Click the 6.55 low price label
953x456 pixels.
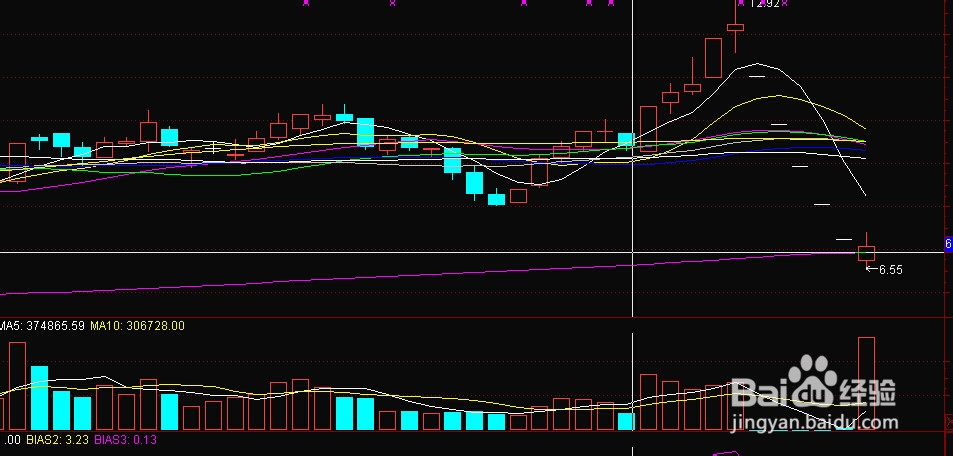(891, 270)
